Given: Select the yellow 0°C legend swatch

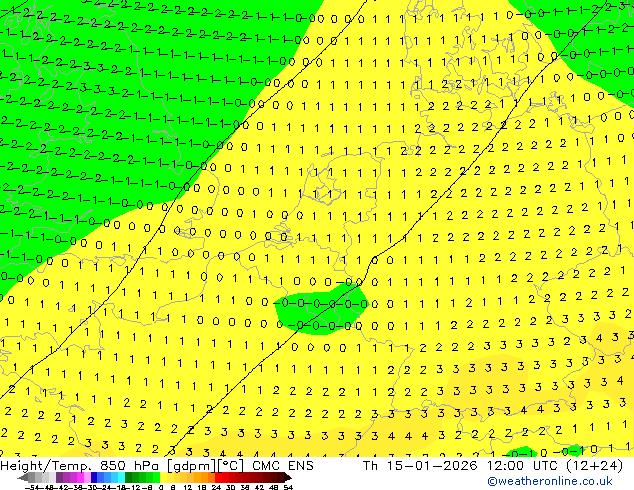Looking at the screenshot, I should point(163,477).
